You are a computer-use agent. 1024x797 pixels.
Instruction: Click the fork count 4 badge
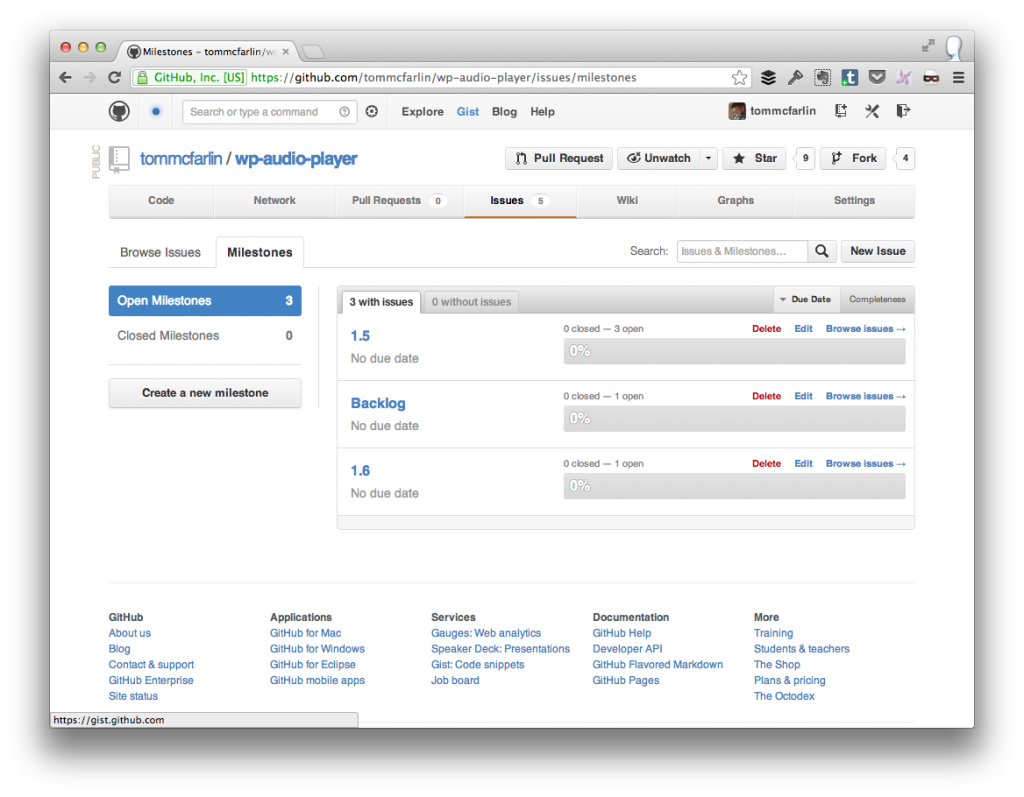point(905,158)
